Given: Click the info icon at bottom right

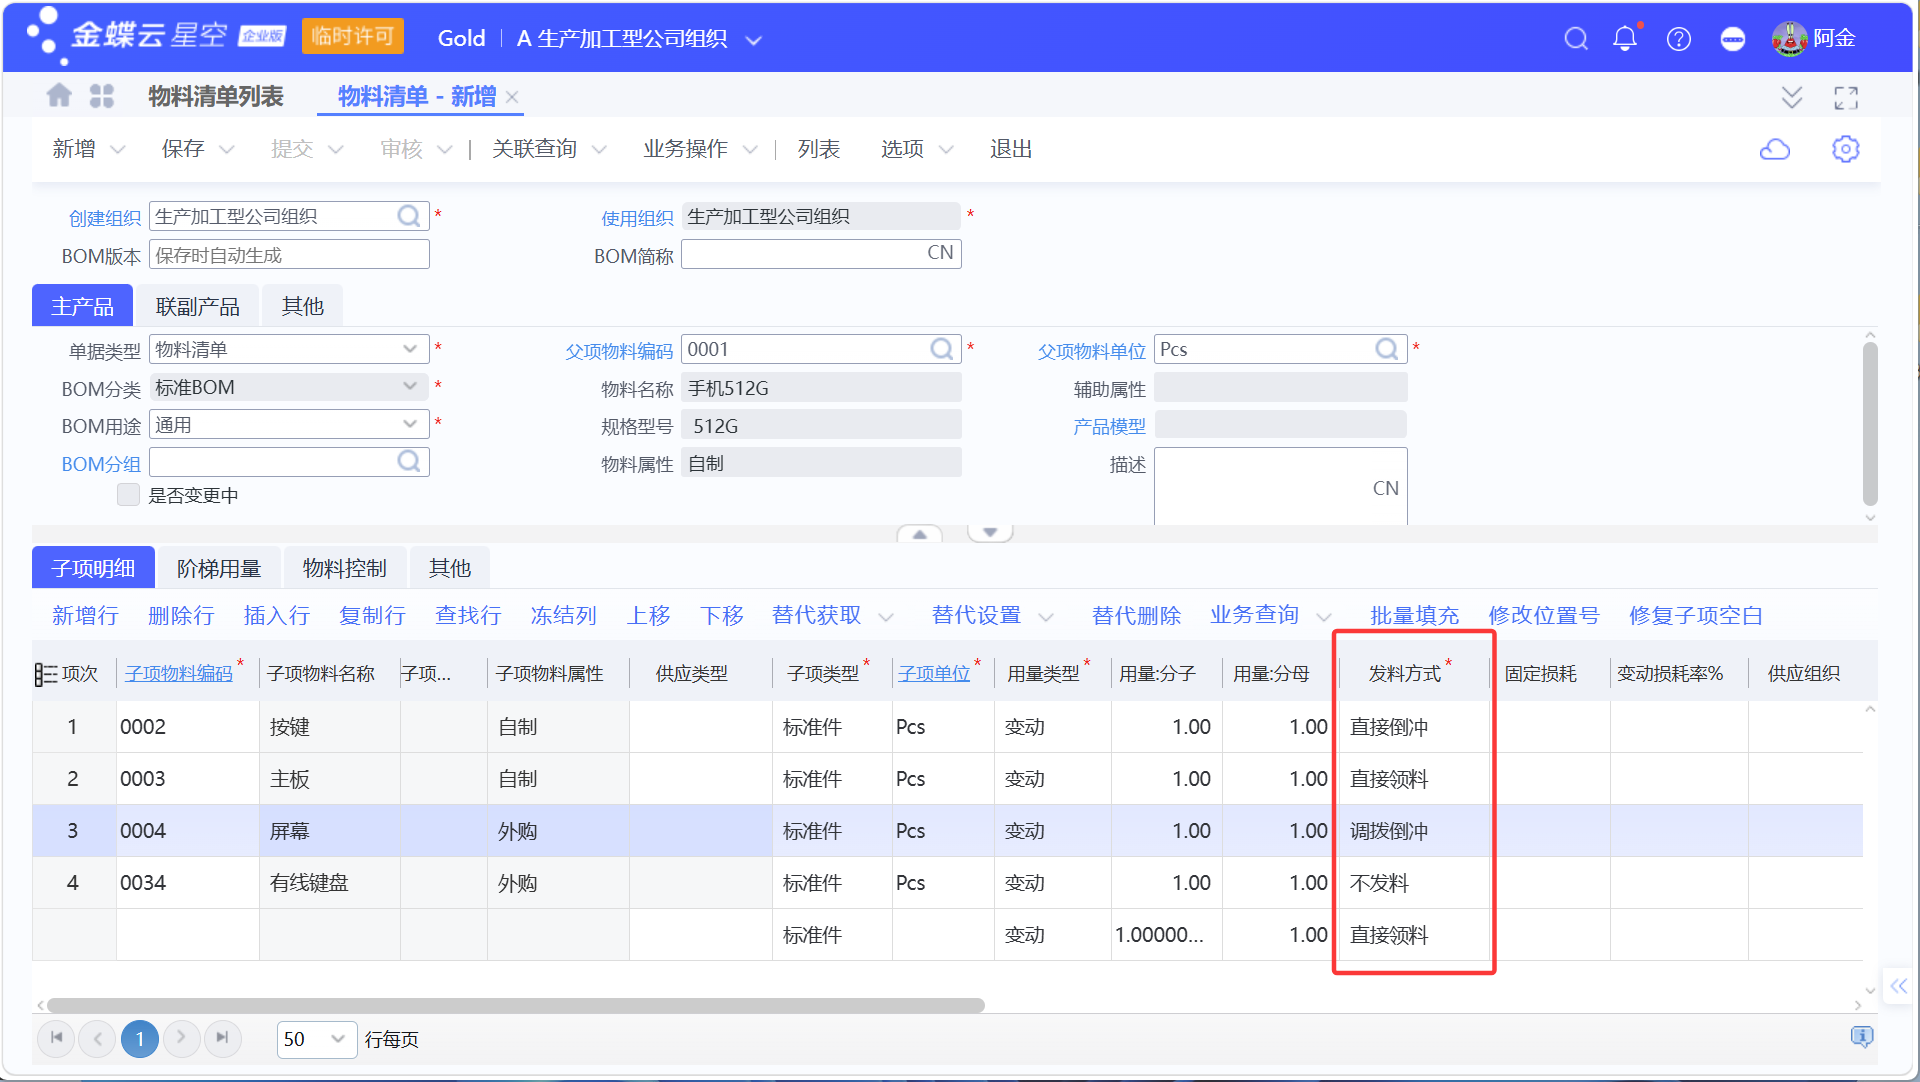Looking at the screenshot, I should click(x=1861, y=1037).
